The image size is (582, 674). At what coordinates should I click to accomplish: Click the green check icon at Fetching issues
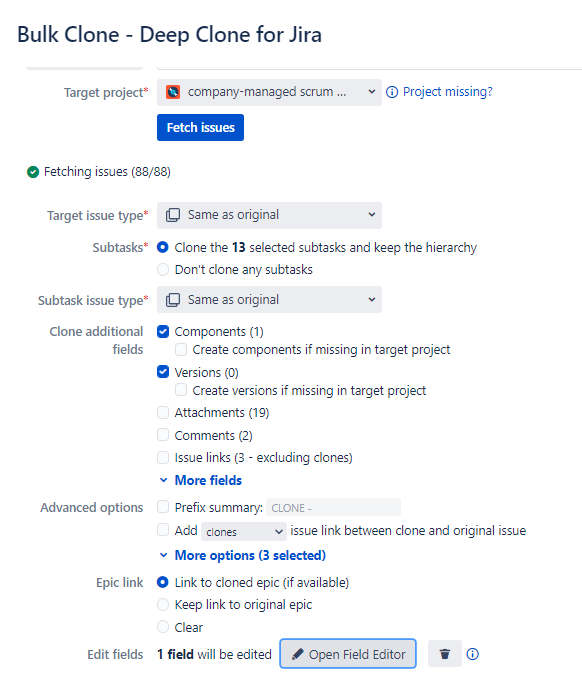click(x=33, y=172)
